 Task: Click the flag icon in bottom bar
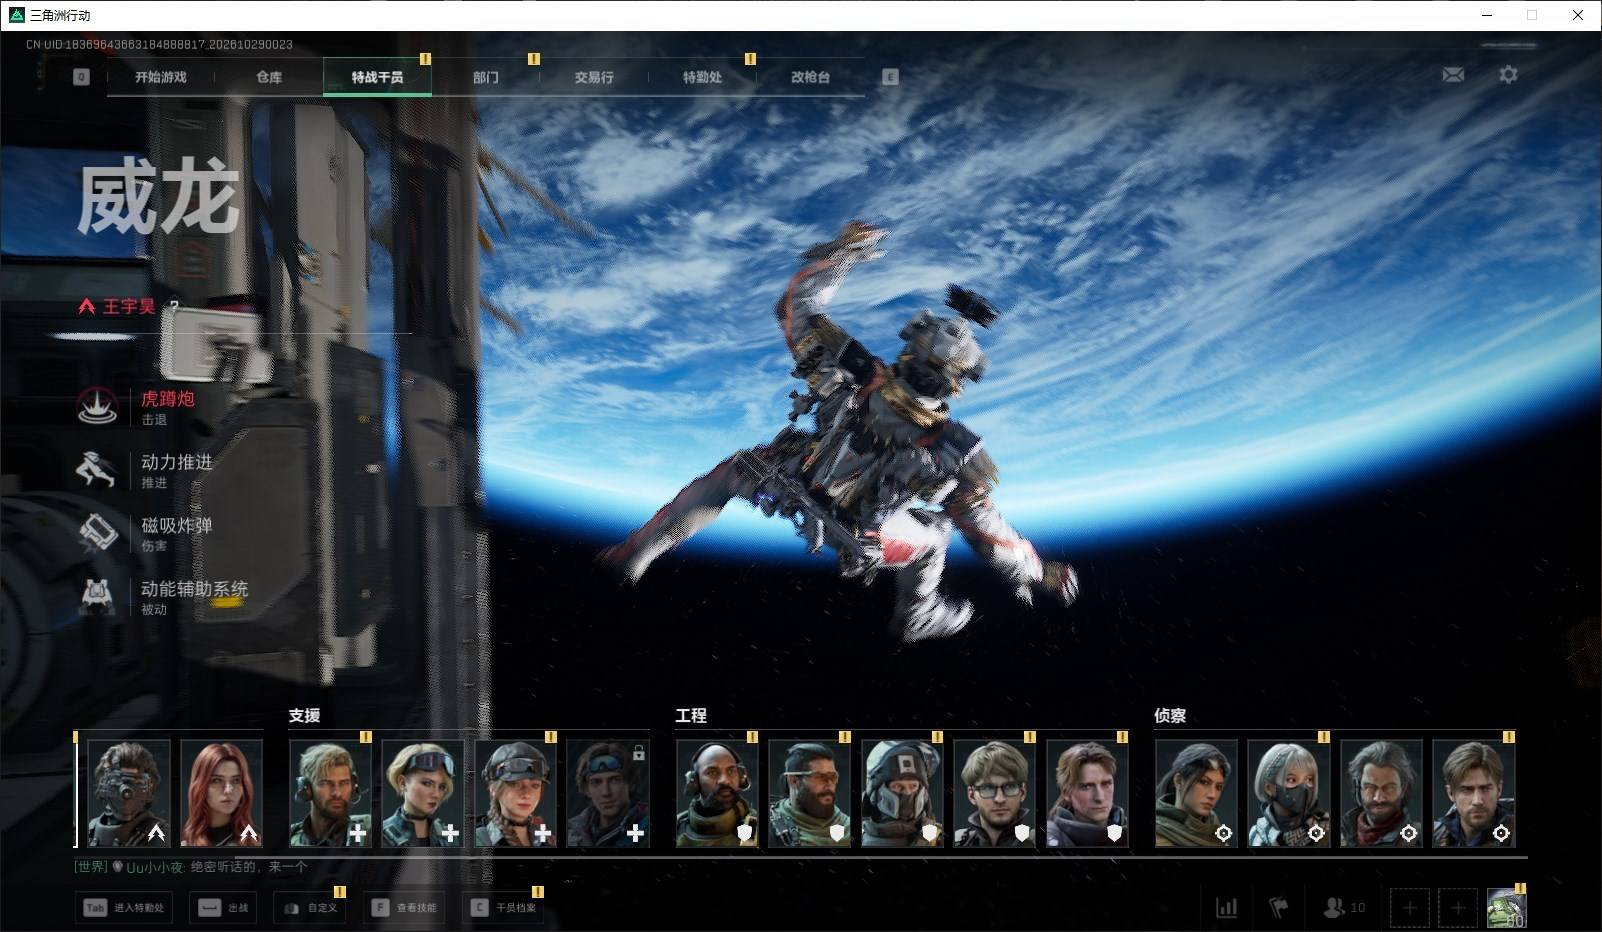(x=1279, y=907)
